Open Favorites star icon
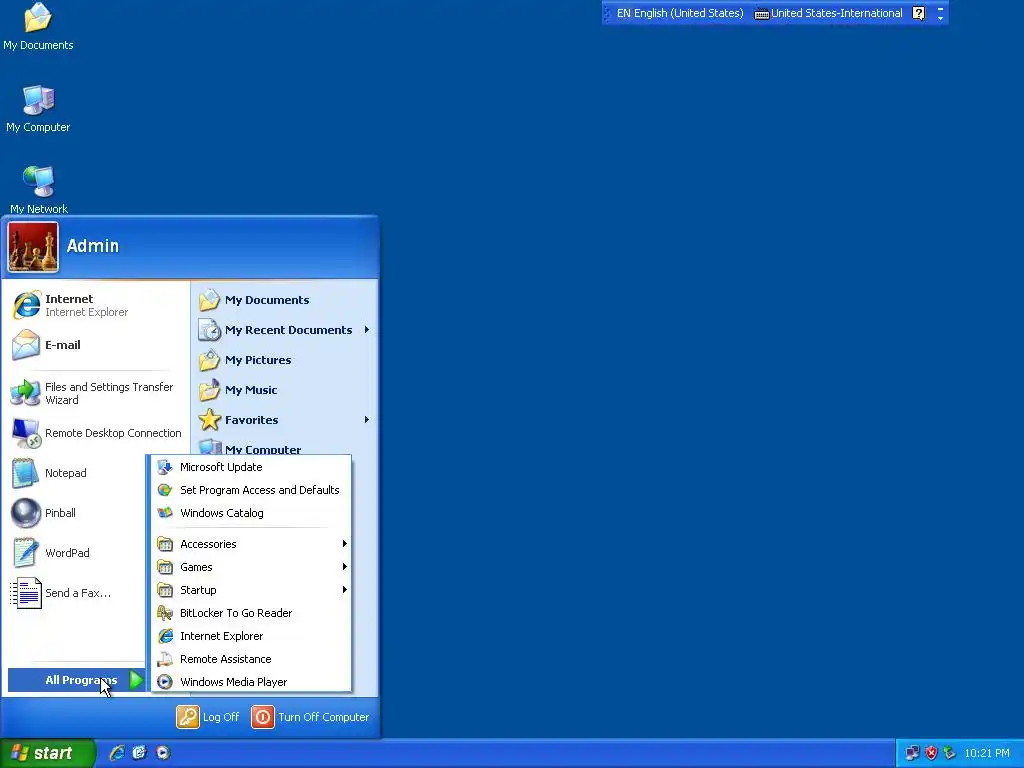 [210, 419]
